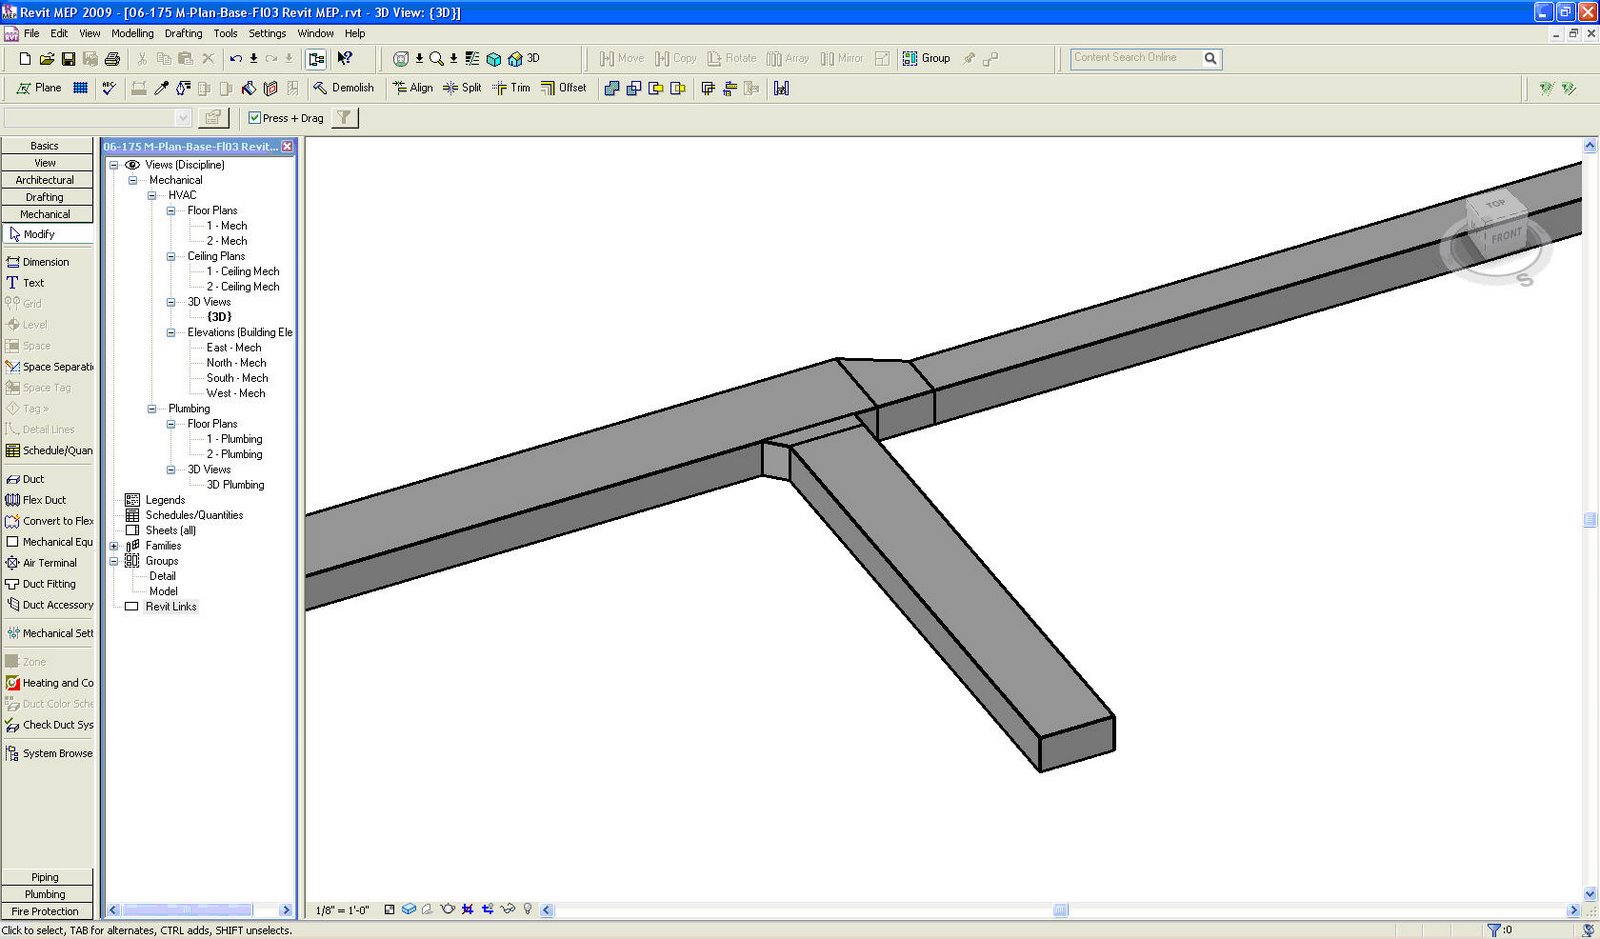Open the 3D Plumbing view in the browser
The height and width of the screenshot is (939, 1600).
click(x=235, y=484)
